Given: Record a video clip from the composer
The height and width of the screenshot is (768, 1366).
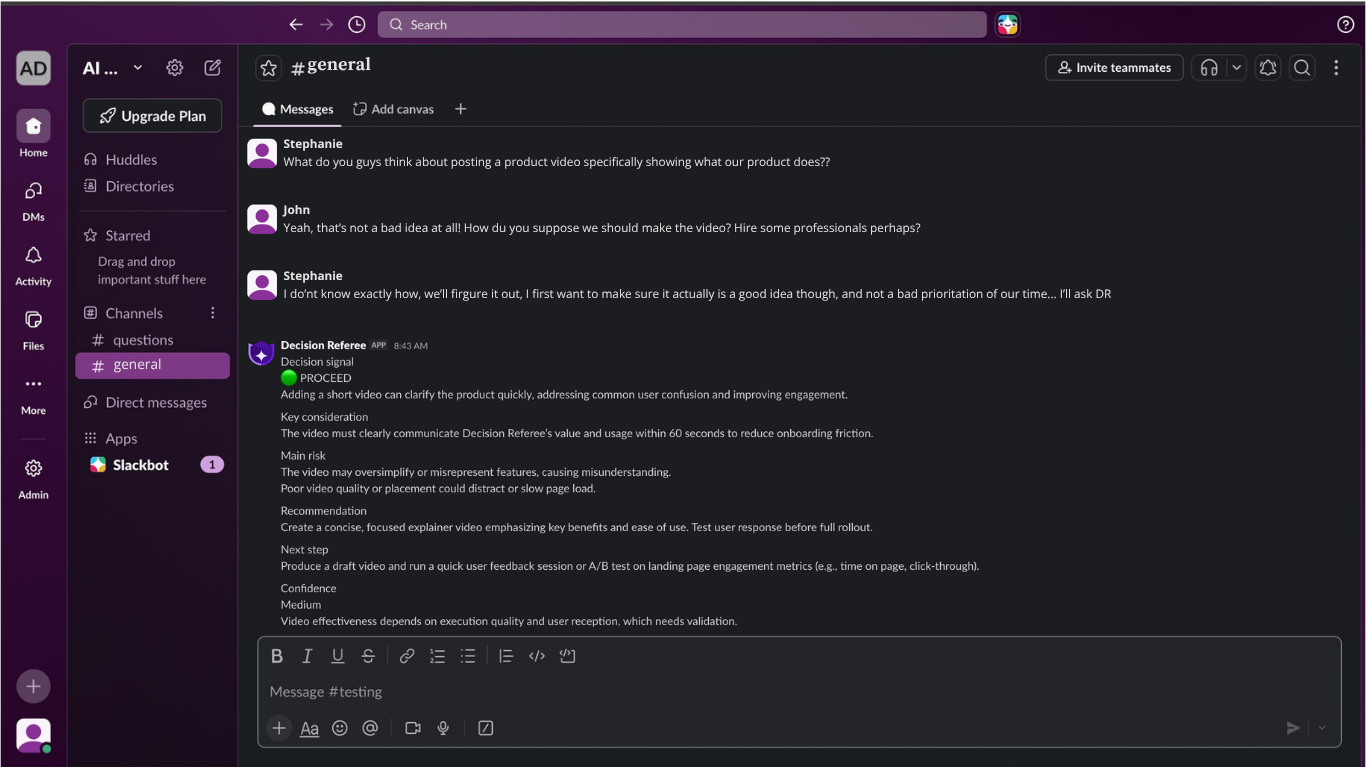Looking at the screenshot, I should [x=413, y=728].
